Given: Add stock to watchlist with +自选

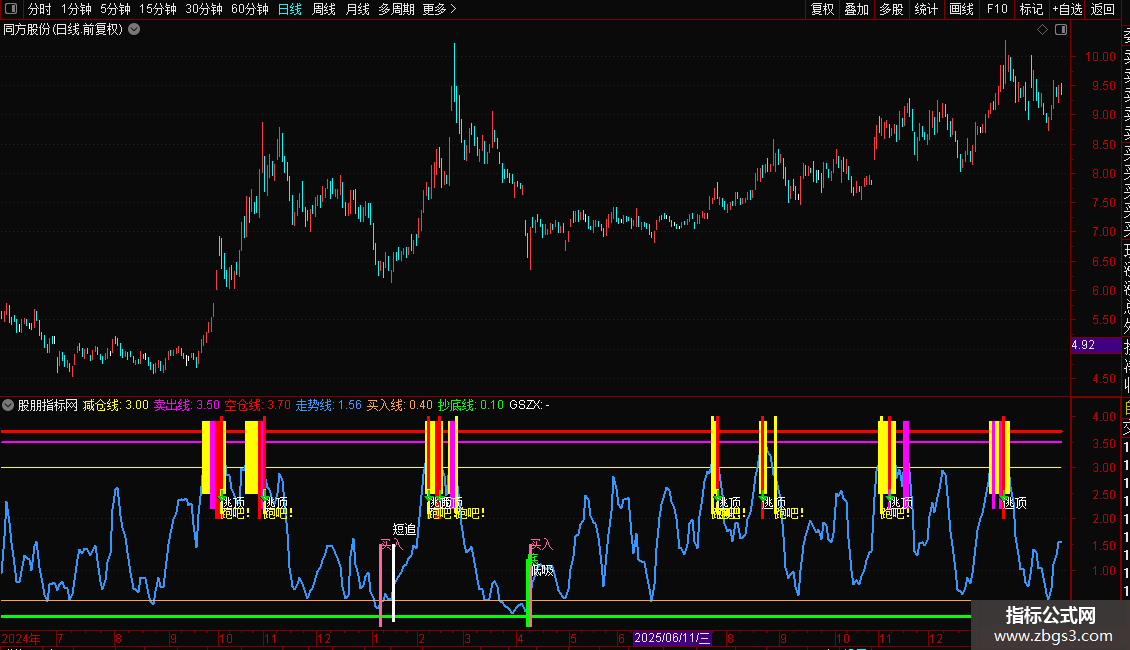Looking at the screenshot, I should [x=1066, y=9].
